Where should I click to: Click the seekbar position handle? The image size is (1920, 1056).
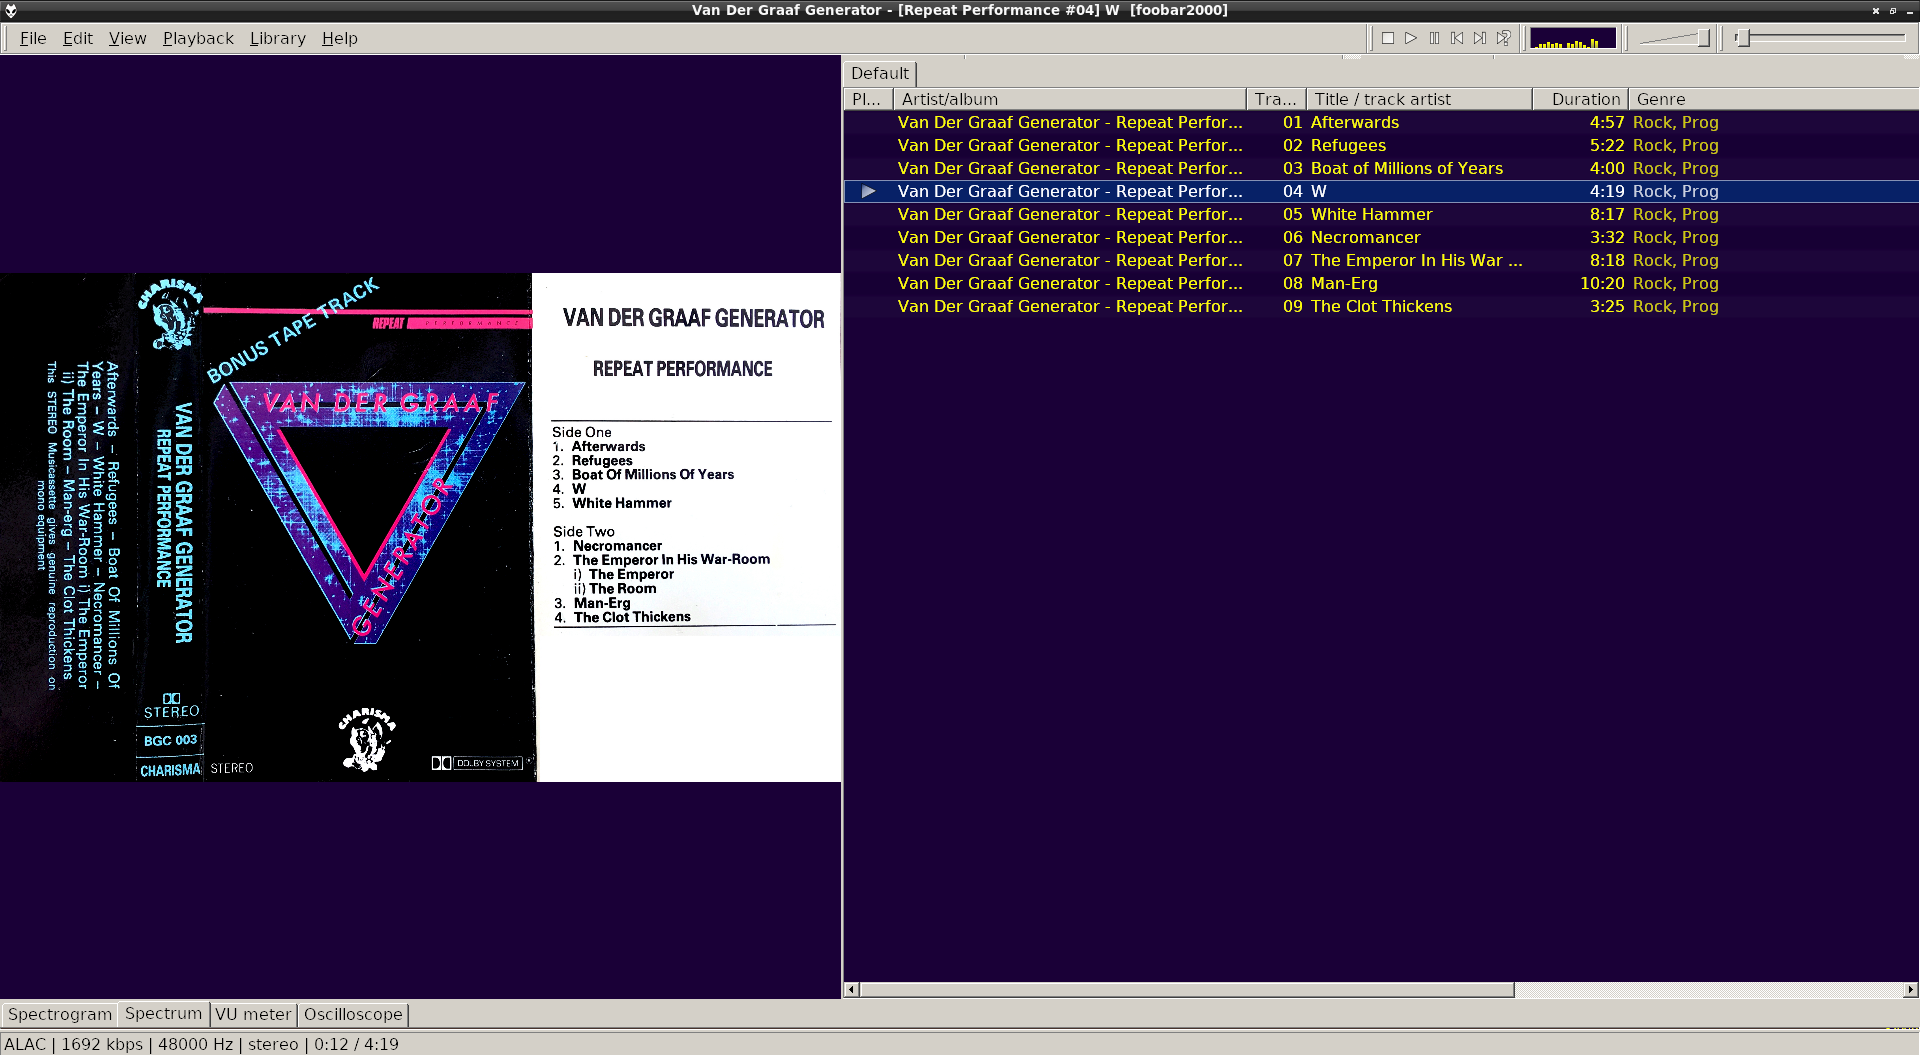(1743, 38)
